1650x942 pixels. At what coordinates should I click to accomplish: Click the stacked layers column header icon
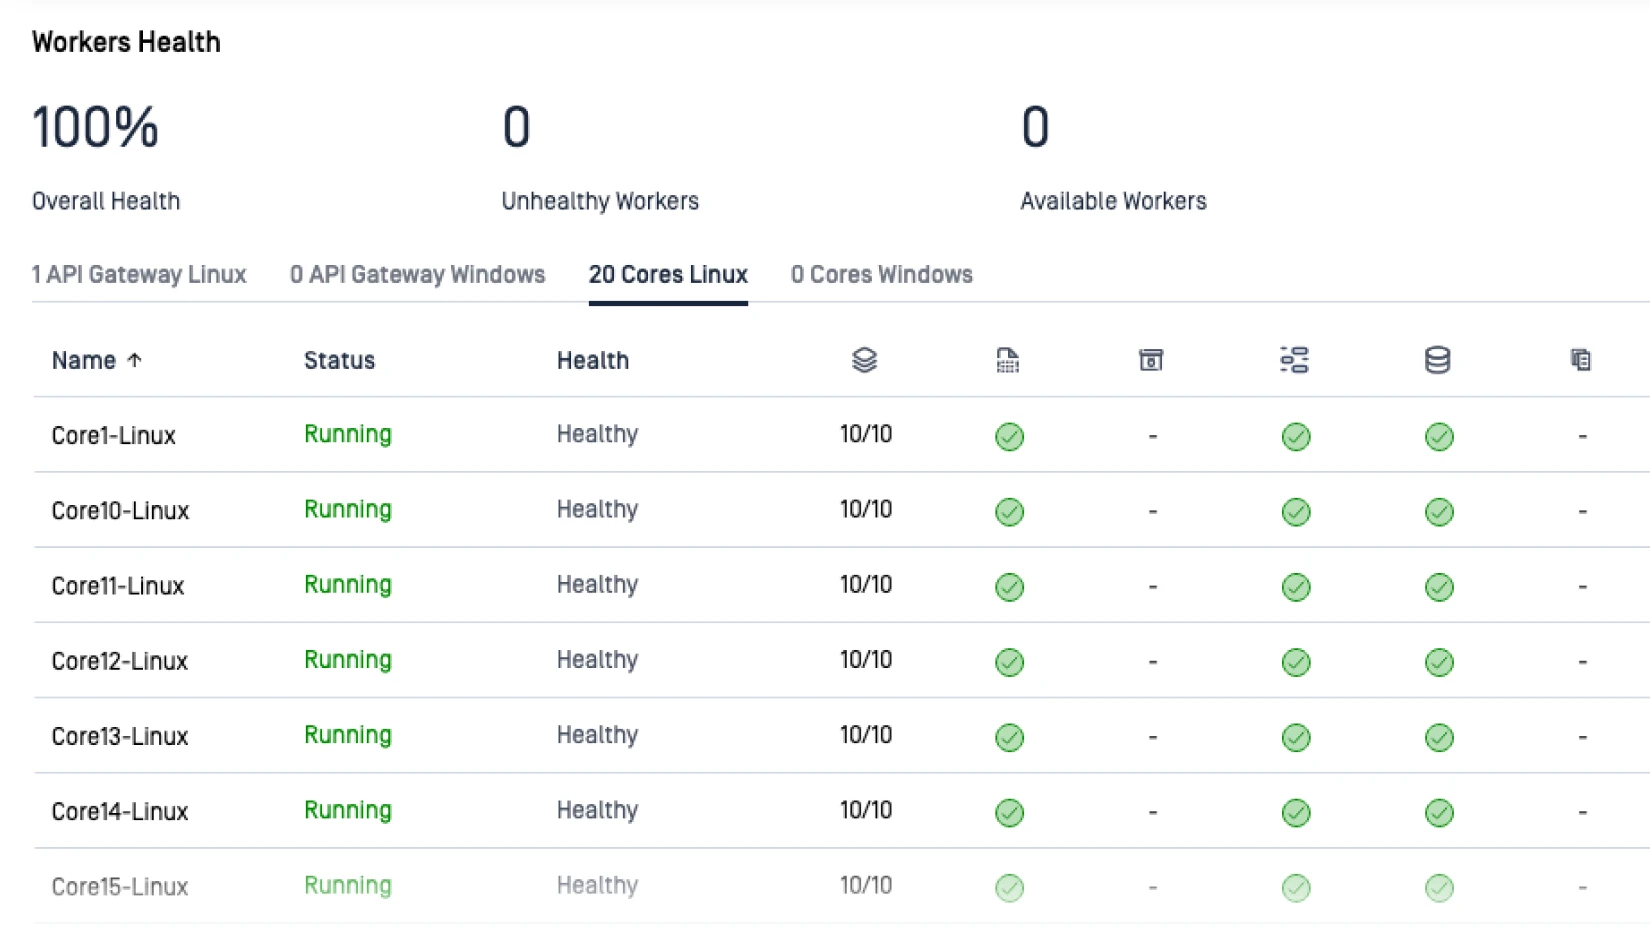click(864, 360)
